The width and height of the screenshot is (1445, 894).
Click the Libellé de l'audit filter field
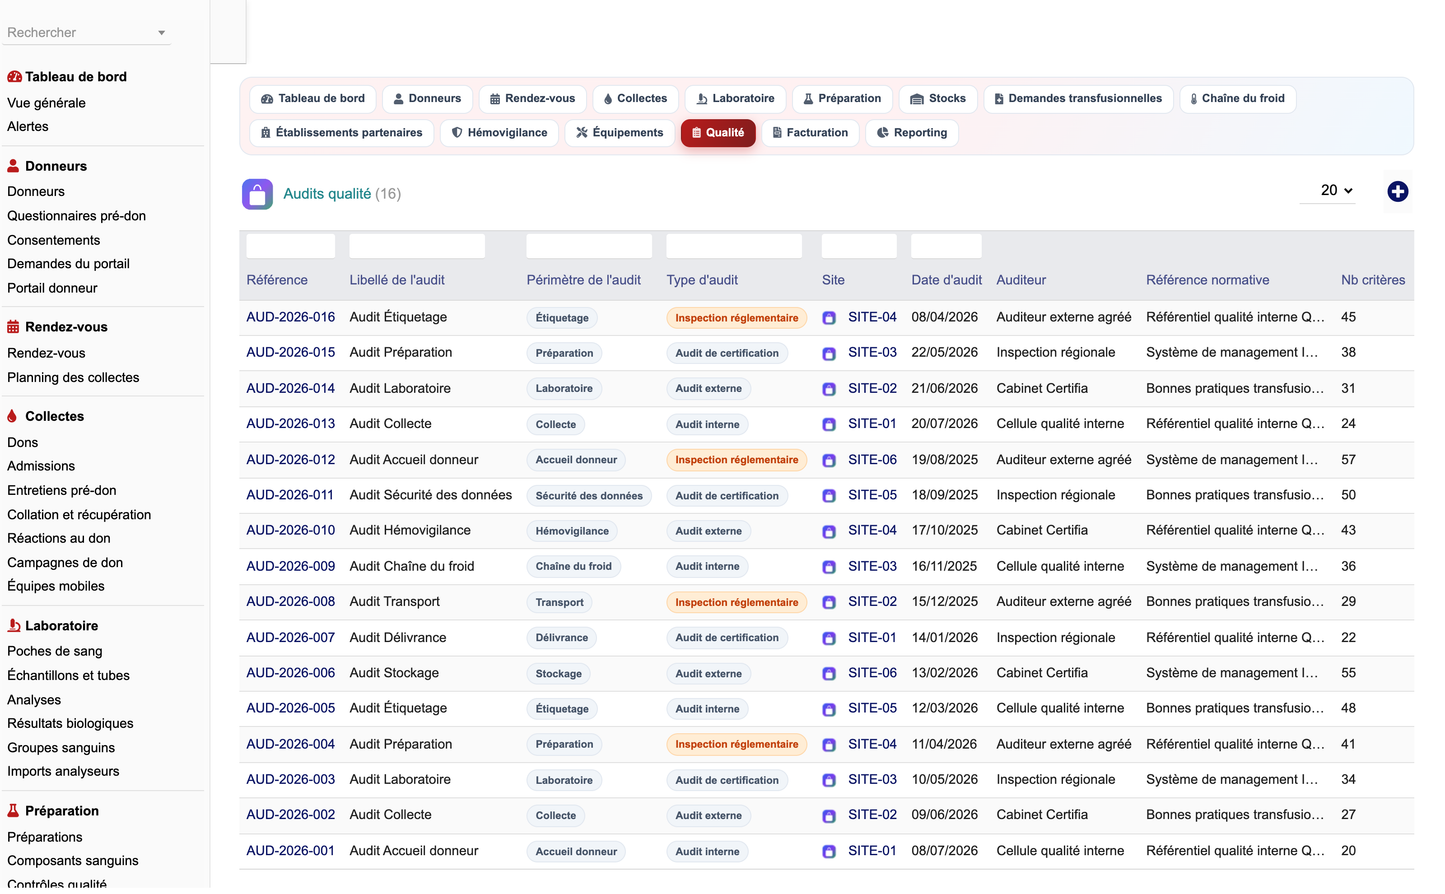tap(417, 246)
